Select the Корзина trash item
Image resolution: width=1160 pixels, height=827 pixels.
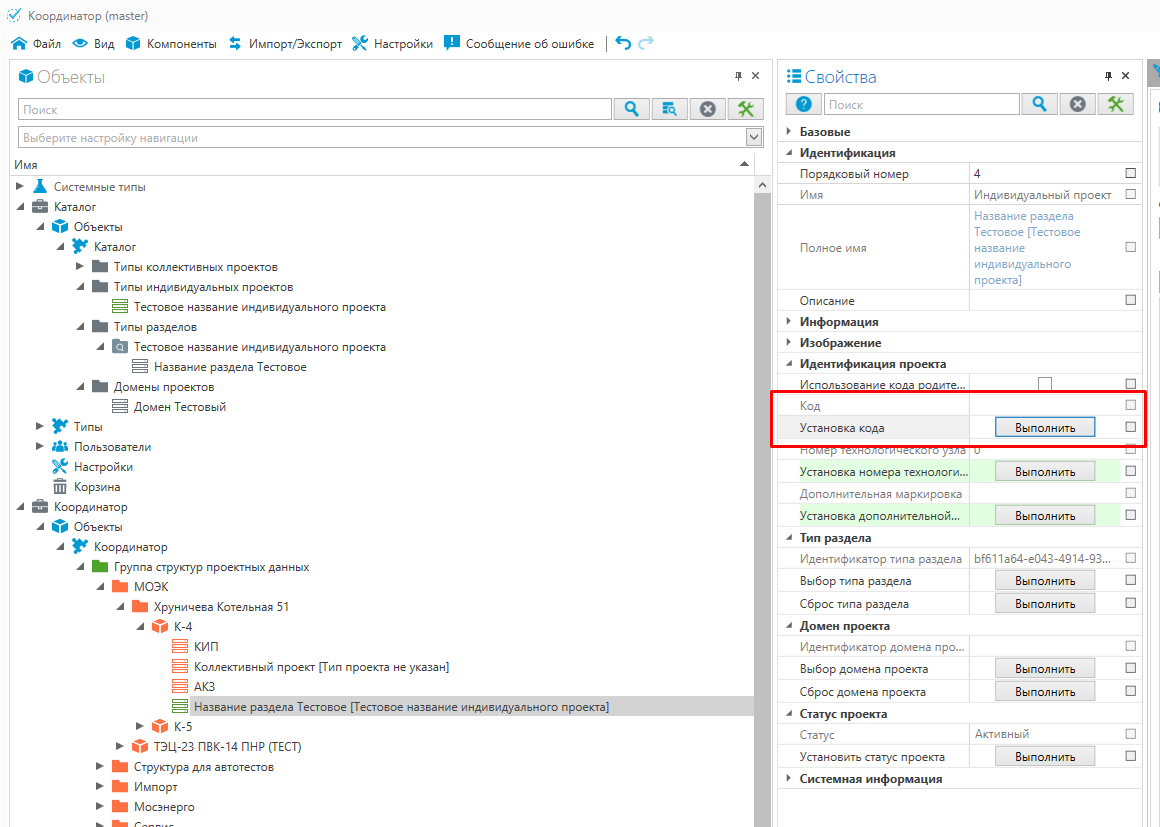[97, 487]
